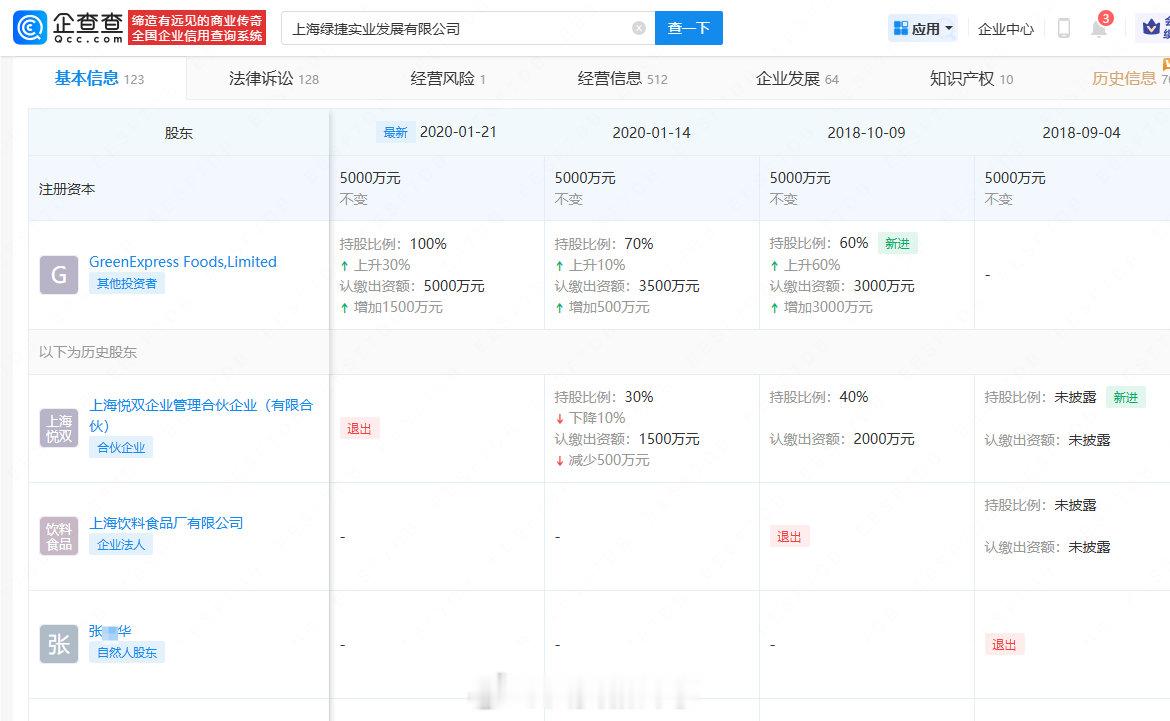Click the 合伙企业 tag
Image resolution: width=1170 pixels, height=721 pixels.
point(121,448)
